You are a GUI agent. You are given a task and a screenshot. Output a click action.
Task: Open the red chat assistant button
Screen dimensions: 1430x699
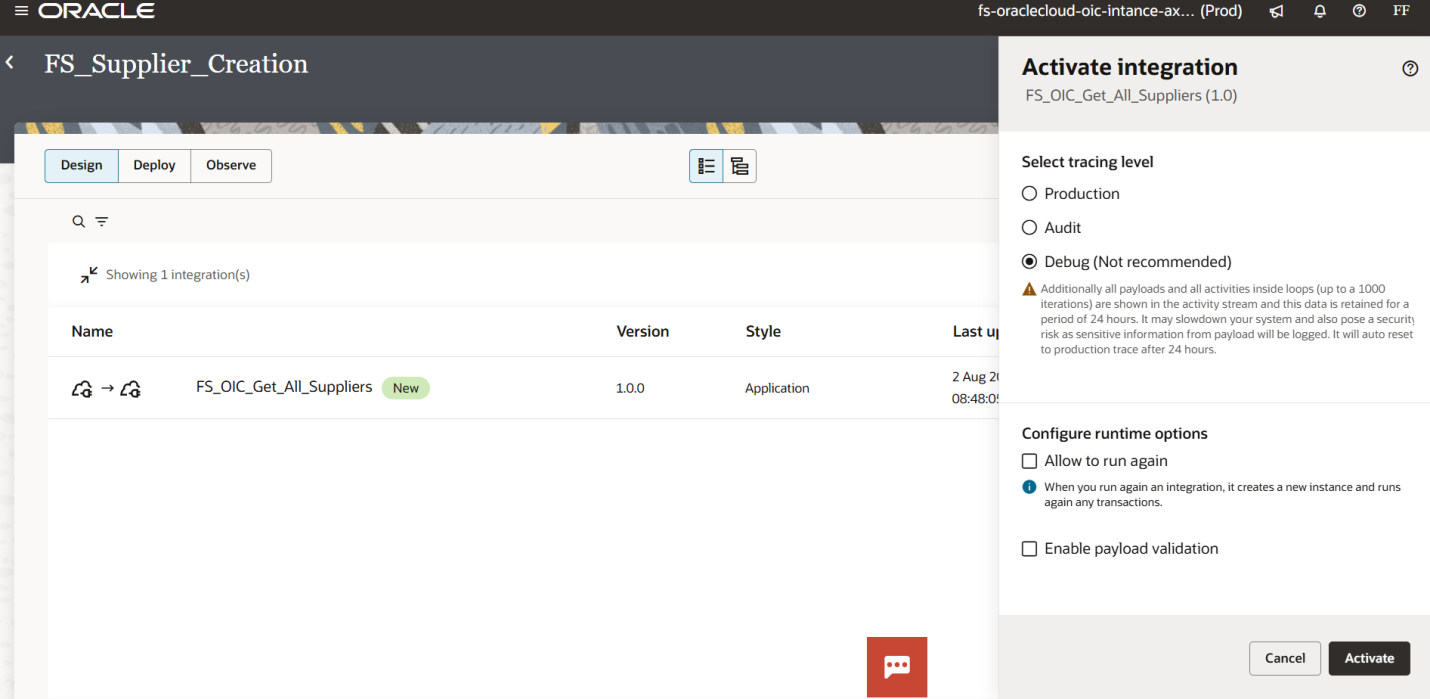[x=897, y=667]
